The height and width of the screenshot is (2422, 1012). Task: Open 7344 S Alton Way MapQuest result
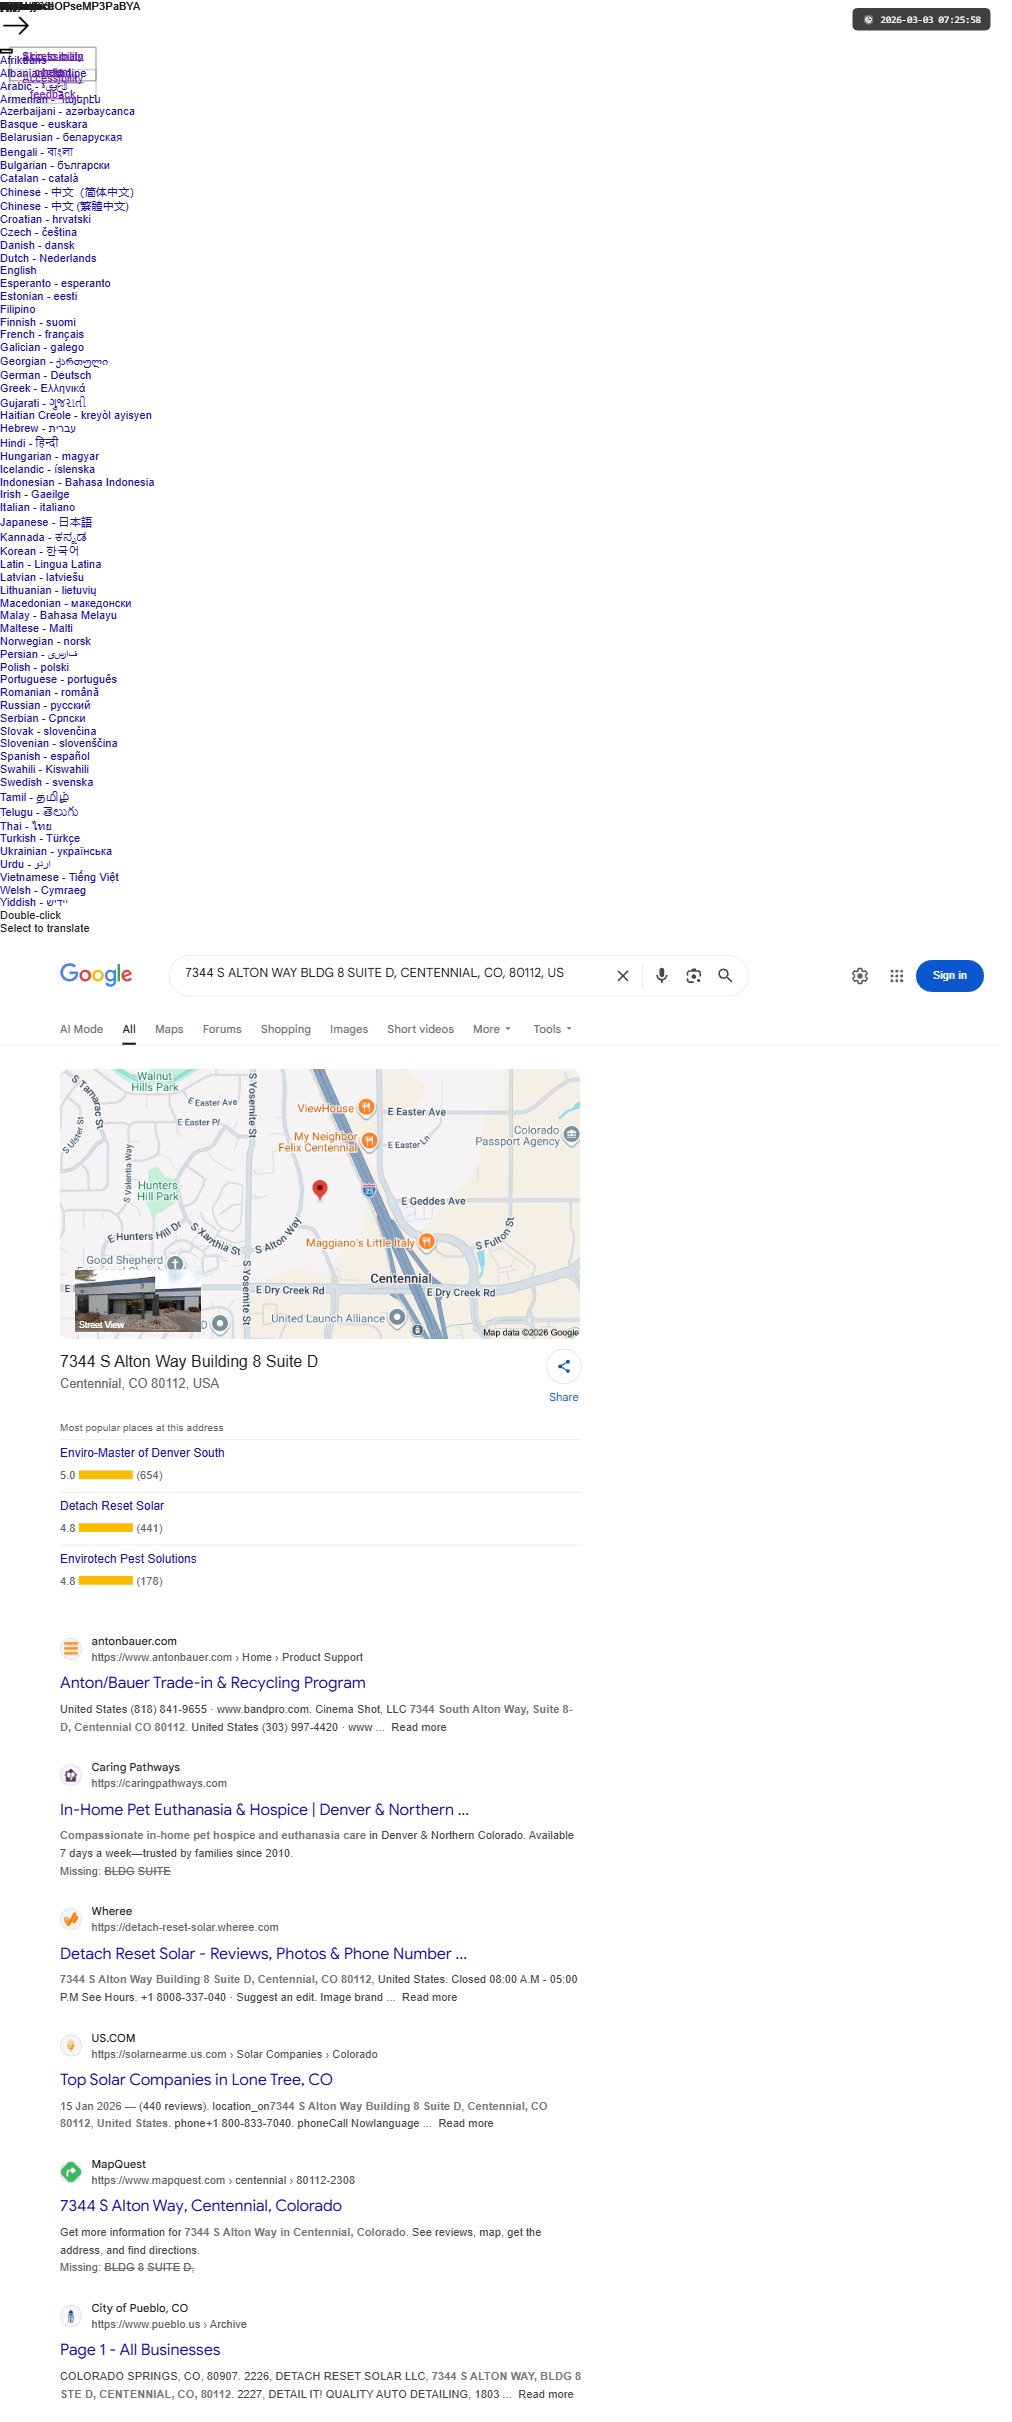pos(201,2206)
